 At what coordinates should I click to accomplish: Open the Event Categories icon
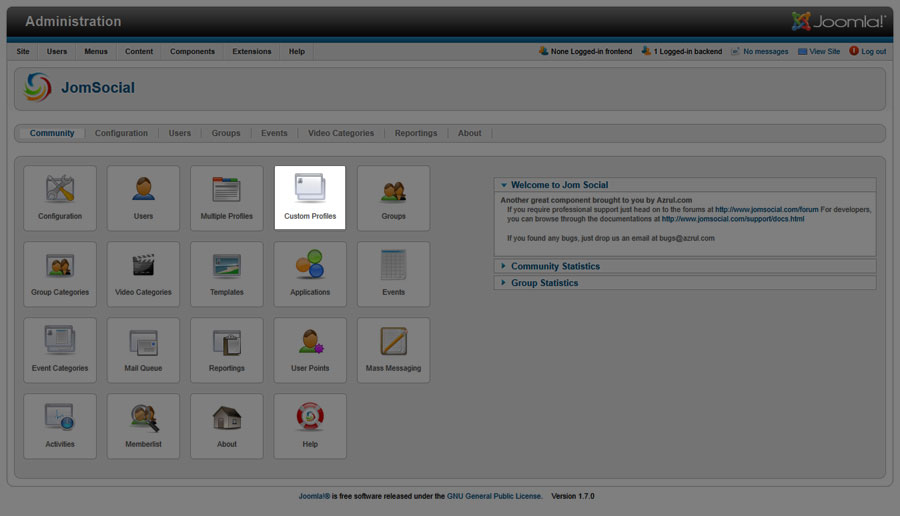click(60, 350)
